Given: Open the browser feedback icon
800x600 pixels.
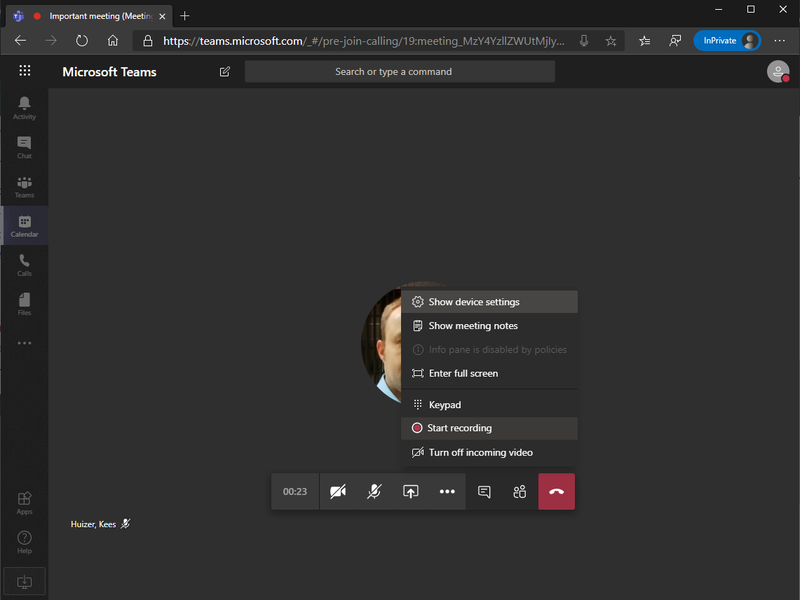Looking at the screenshot, I should click(675, 41).
